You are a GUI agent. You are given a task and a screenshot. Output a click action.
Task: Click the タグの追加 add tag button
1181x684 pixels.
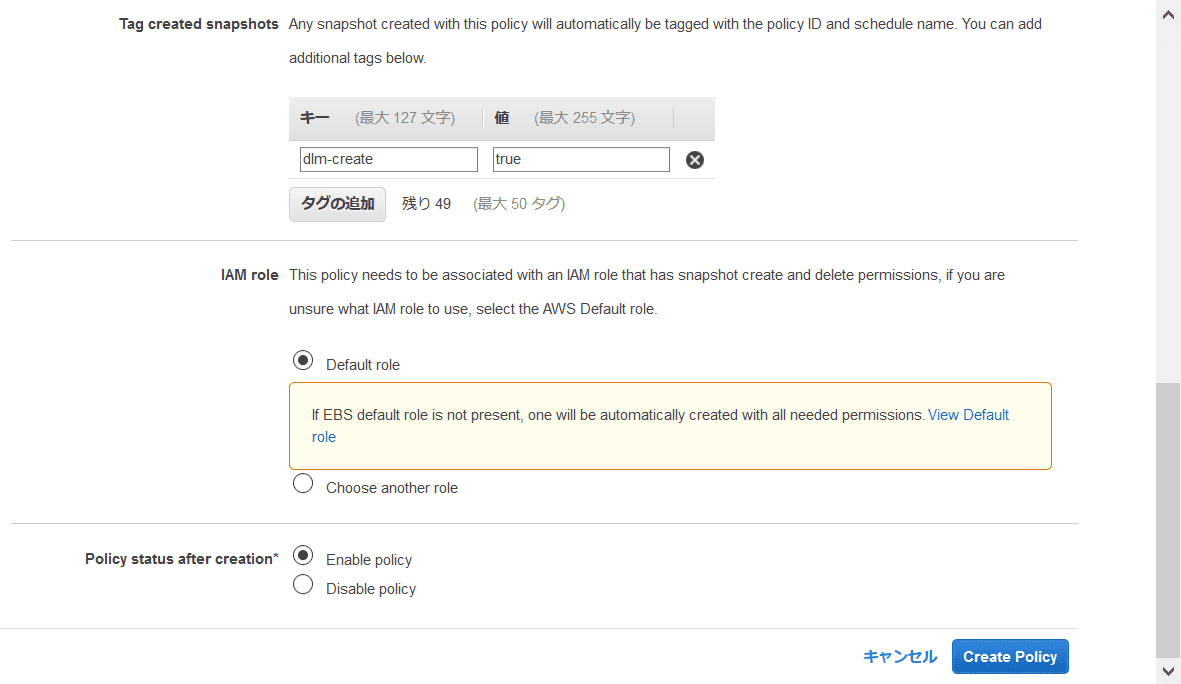pyautogui.click(x=337, y=204)
